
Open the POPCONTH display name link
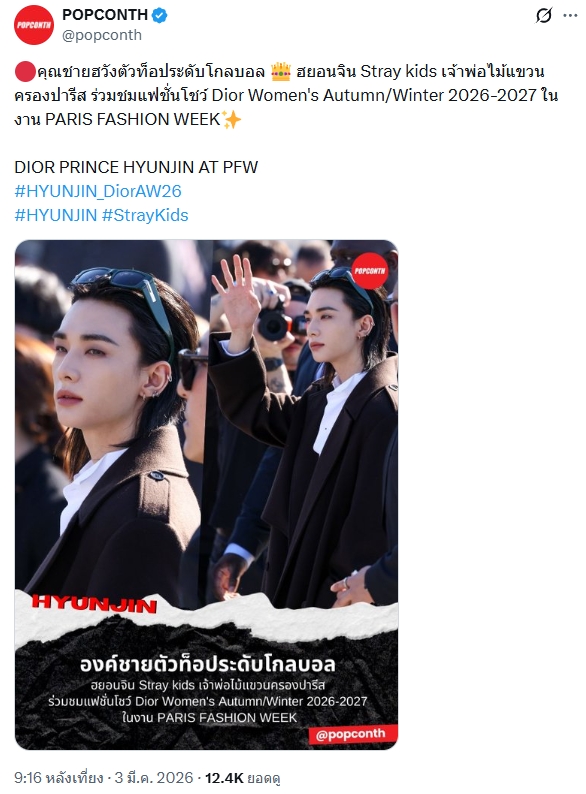pos(105,15)
